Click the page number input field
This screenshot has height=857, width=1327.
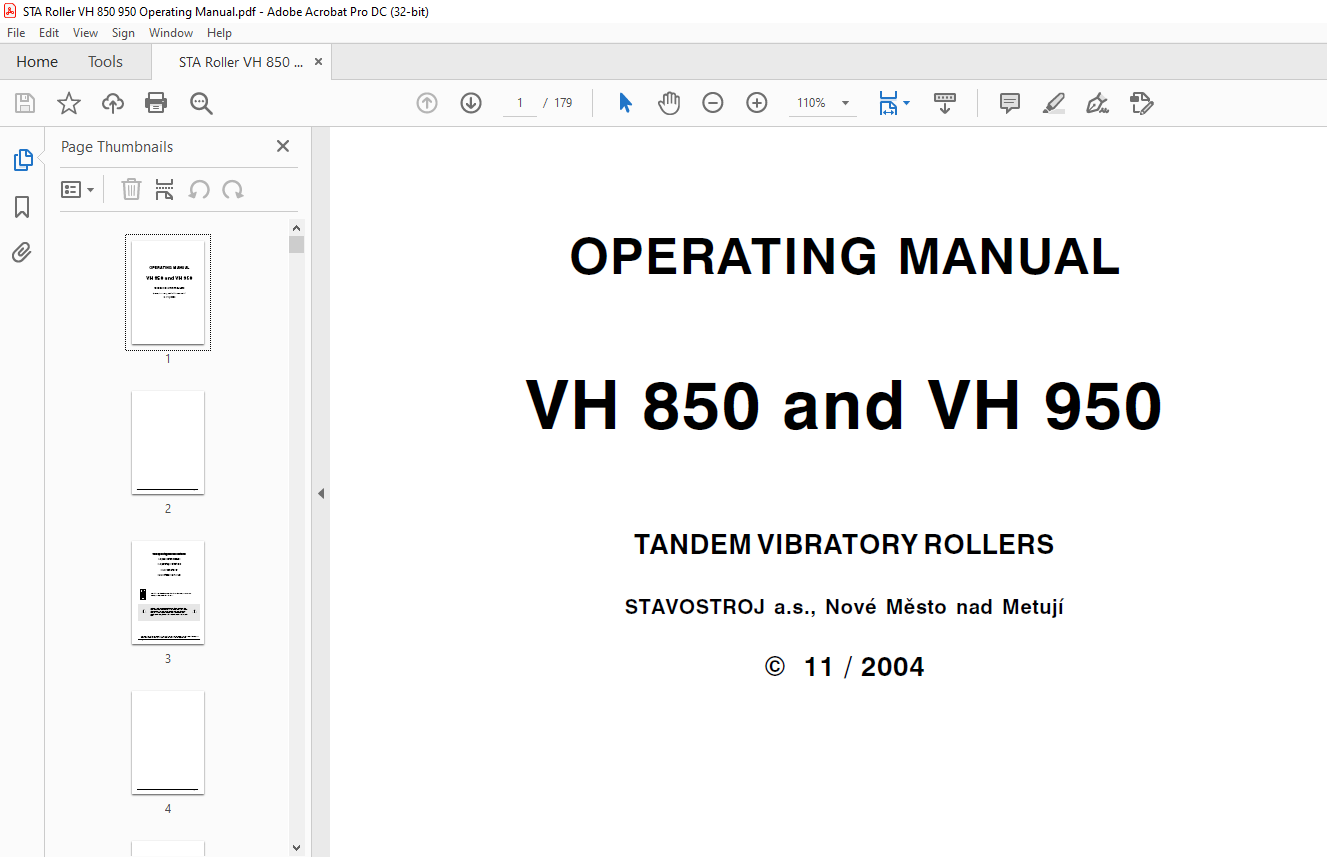point(520,103)
